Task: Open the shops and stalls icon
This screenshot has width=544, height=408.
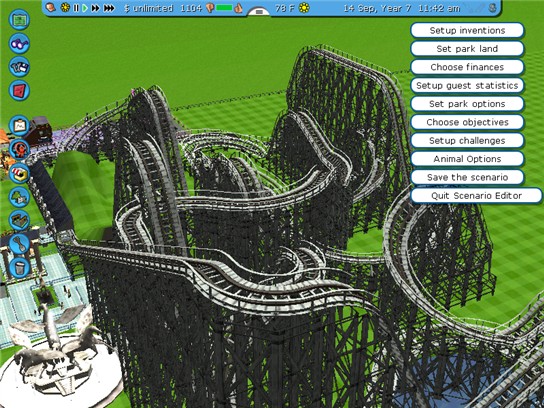Action: point(19,173)
